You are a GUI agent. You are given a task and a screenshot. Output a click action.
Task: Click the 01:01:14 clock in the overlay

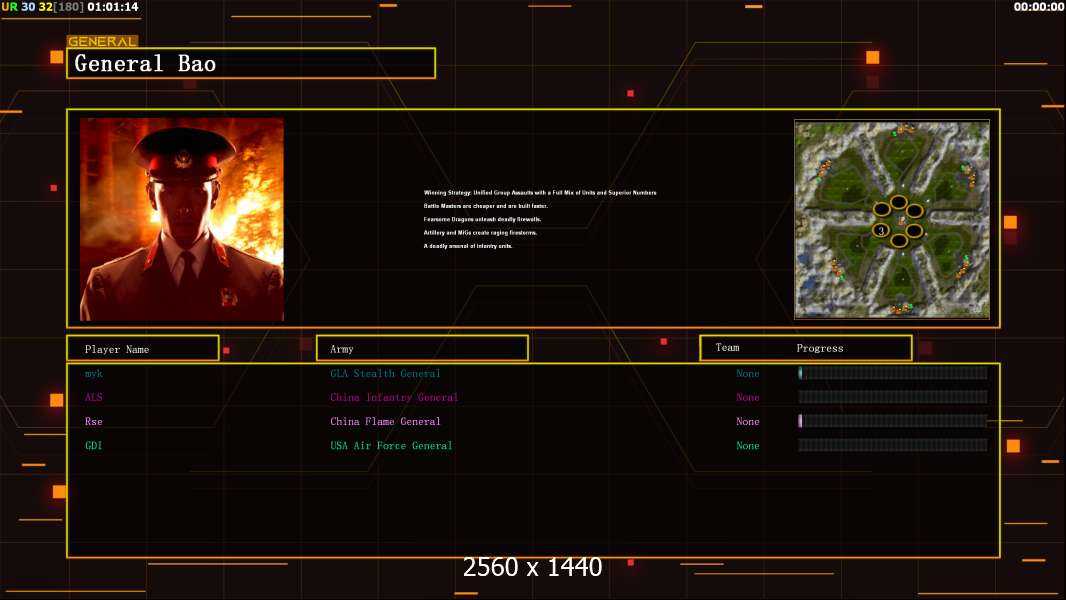click(x=113, y=7)
